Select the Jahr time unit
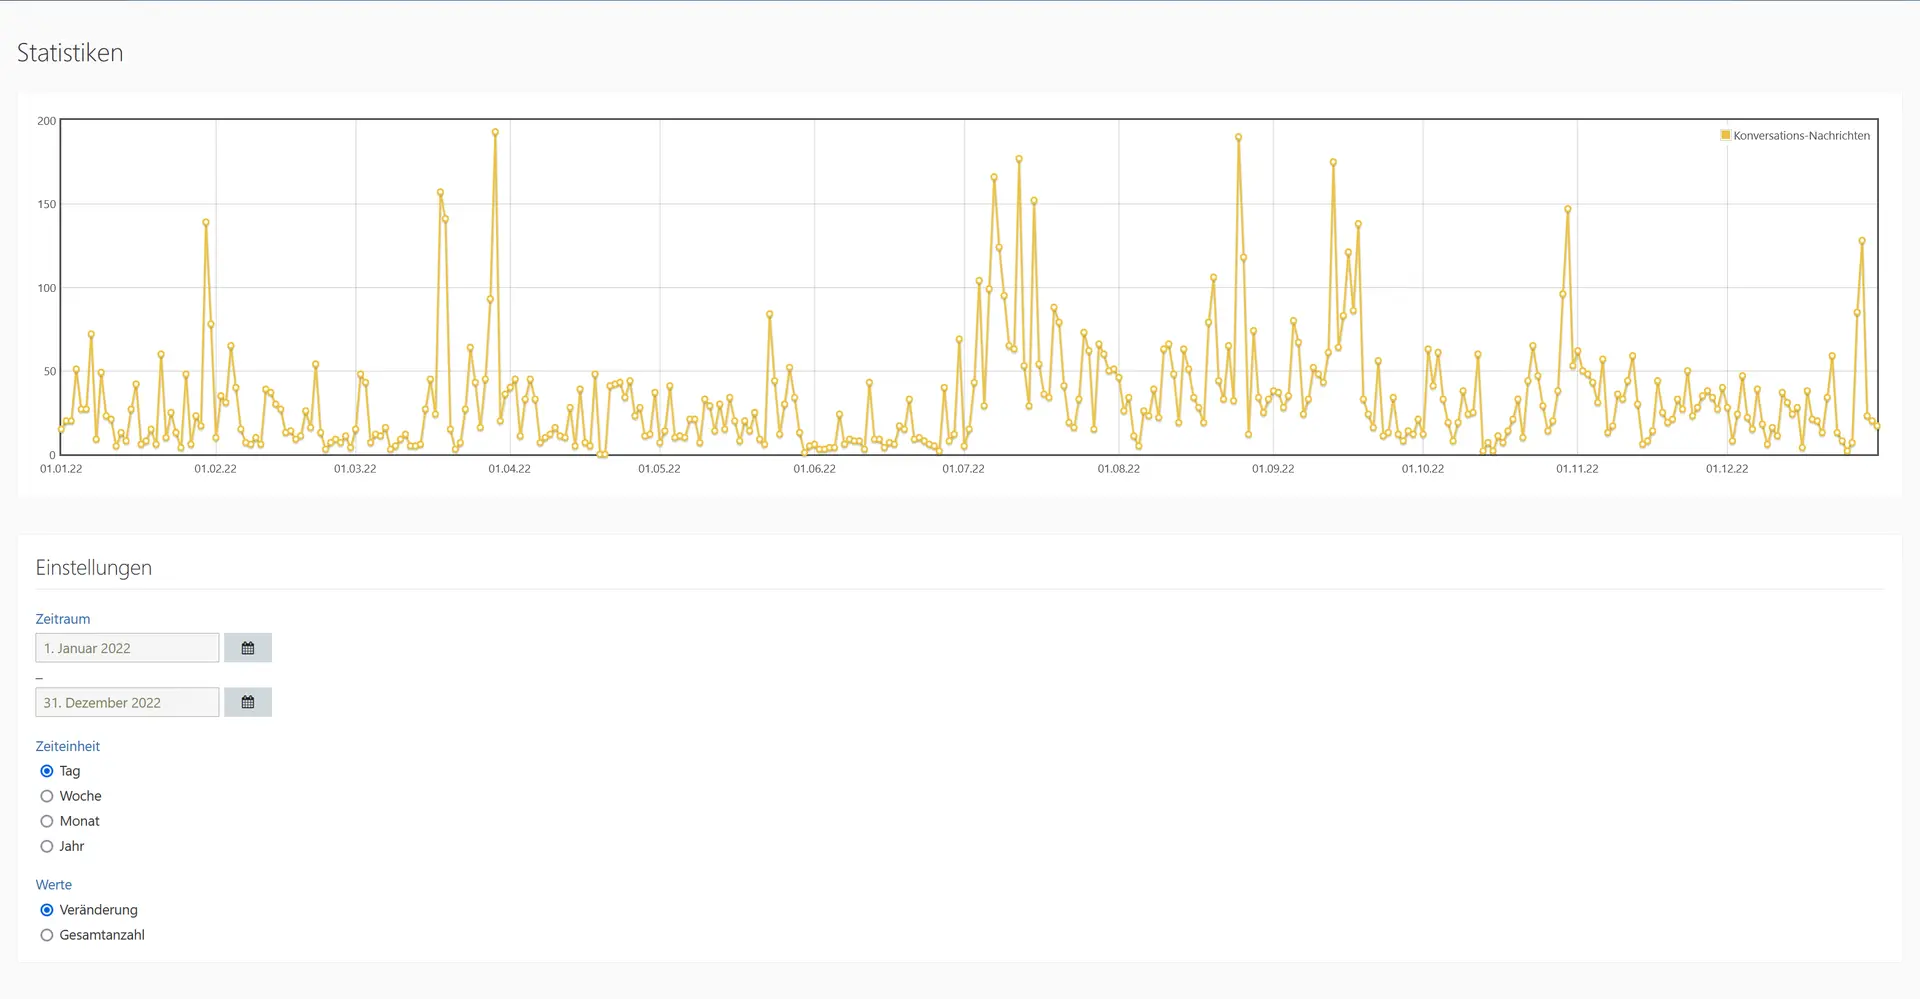The height and width of the screenshot is (999, 1920). (47, 846)
